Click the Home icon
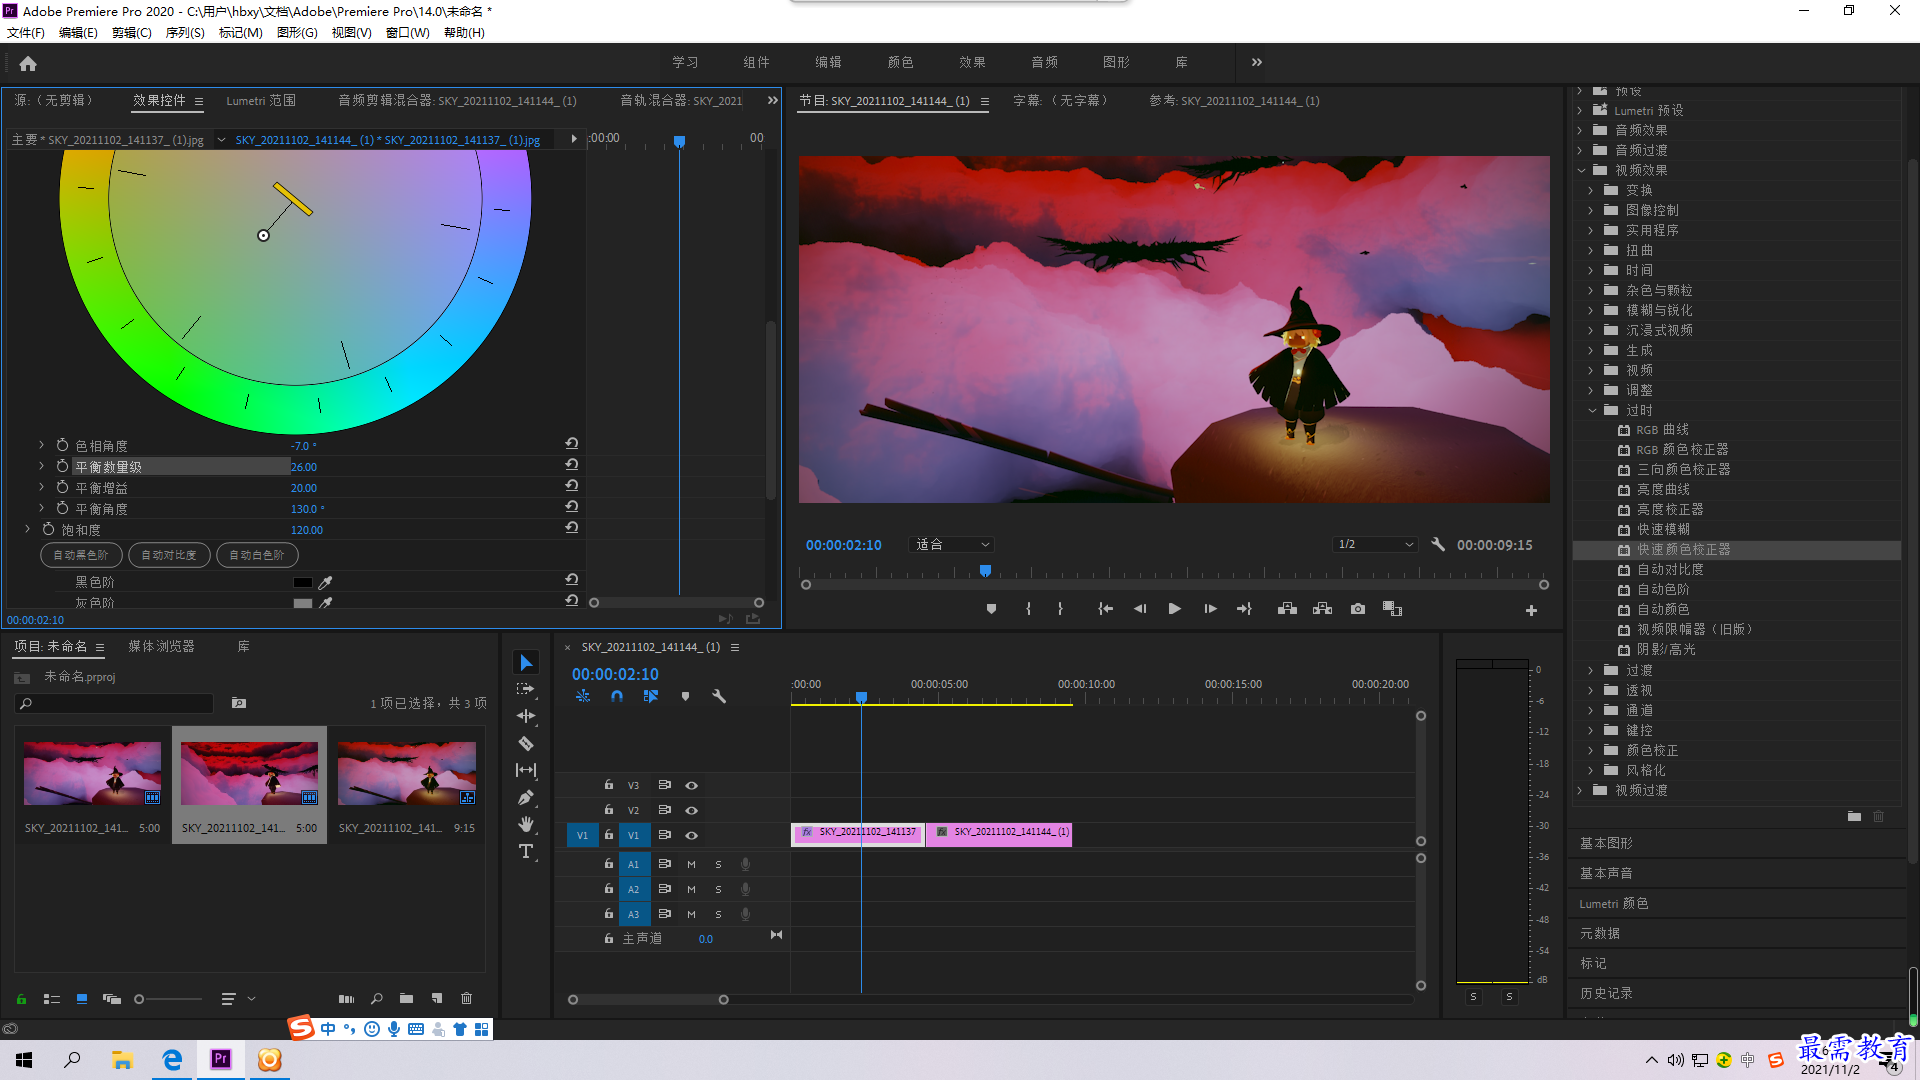 [x=28, y=63]
